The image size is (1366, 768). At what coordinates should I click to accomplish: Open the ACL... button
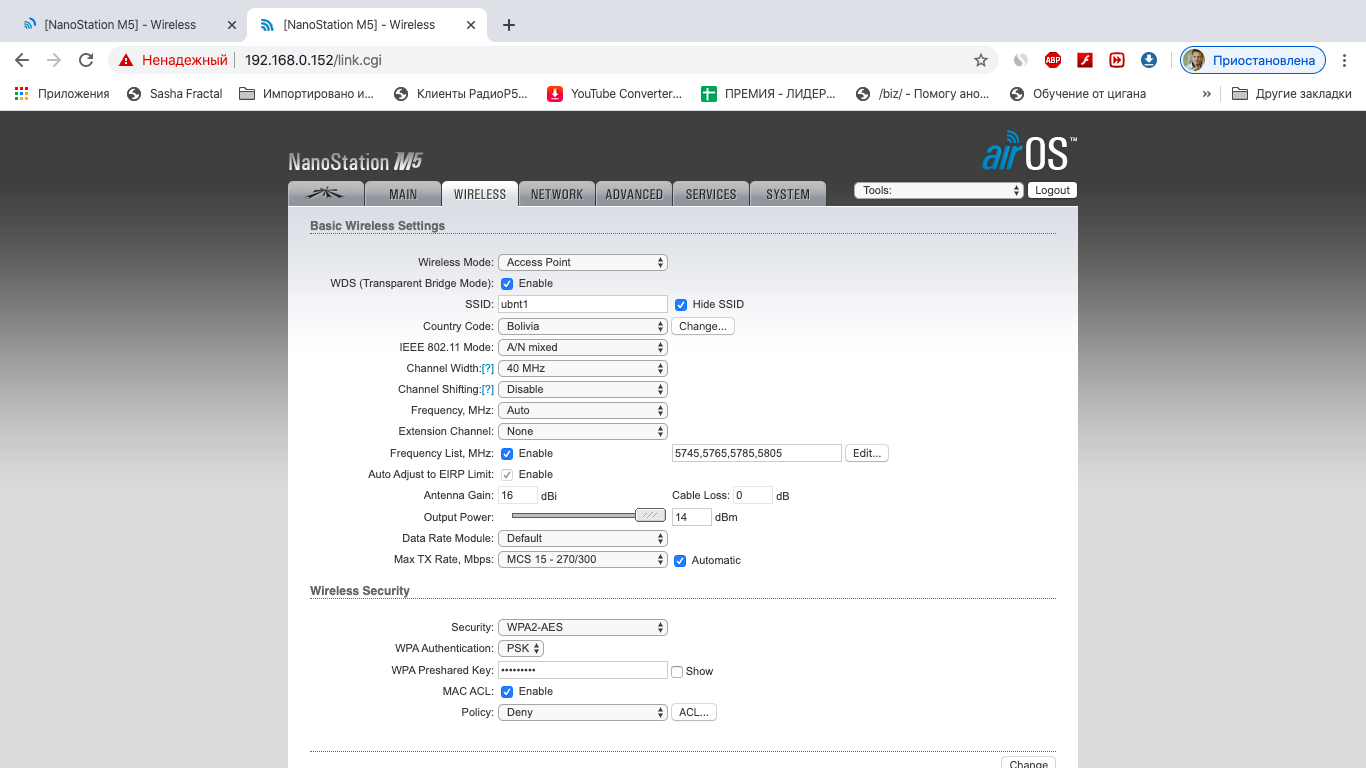pyautogui.click(x=694, y=713)
